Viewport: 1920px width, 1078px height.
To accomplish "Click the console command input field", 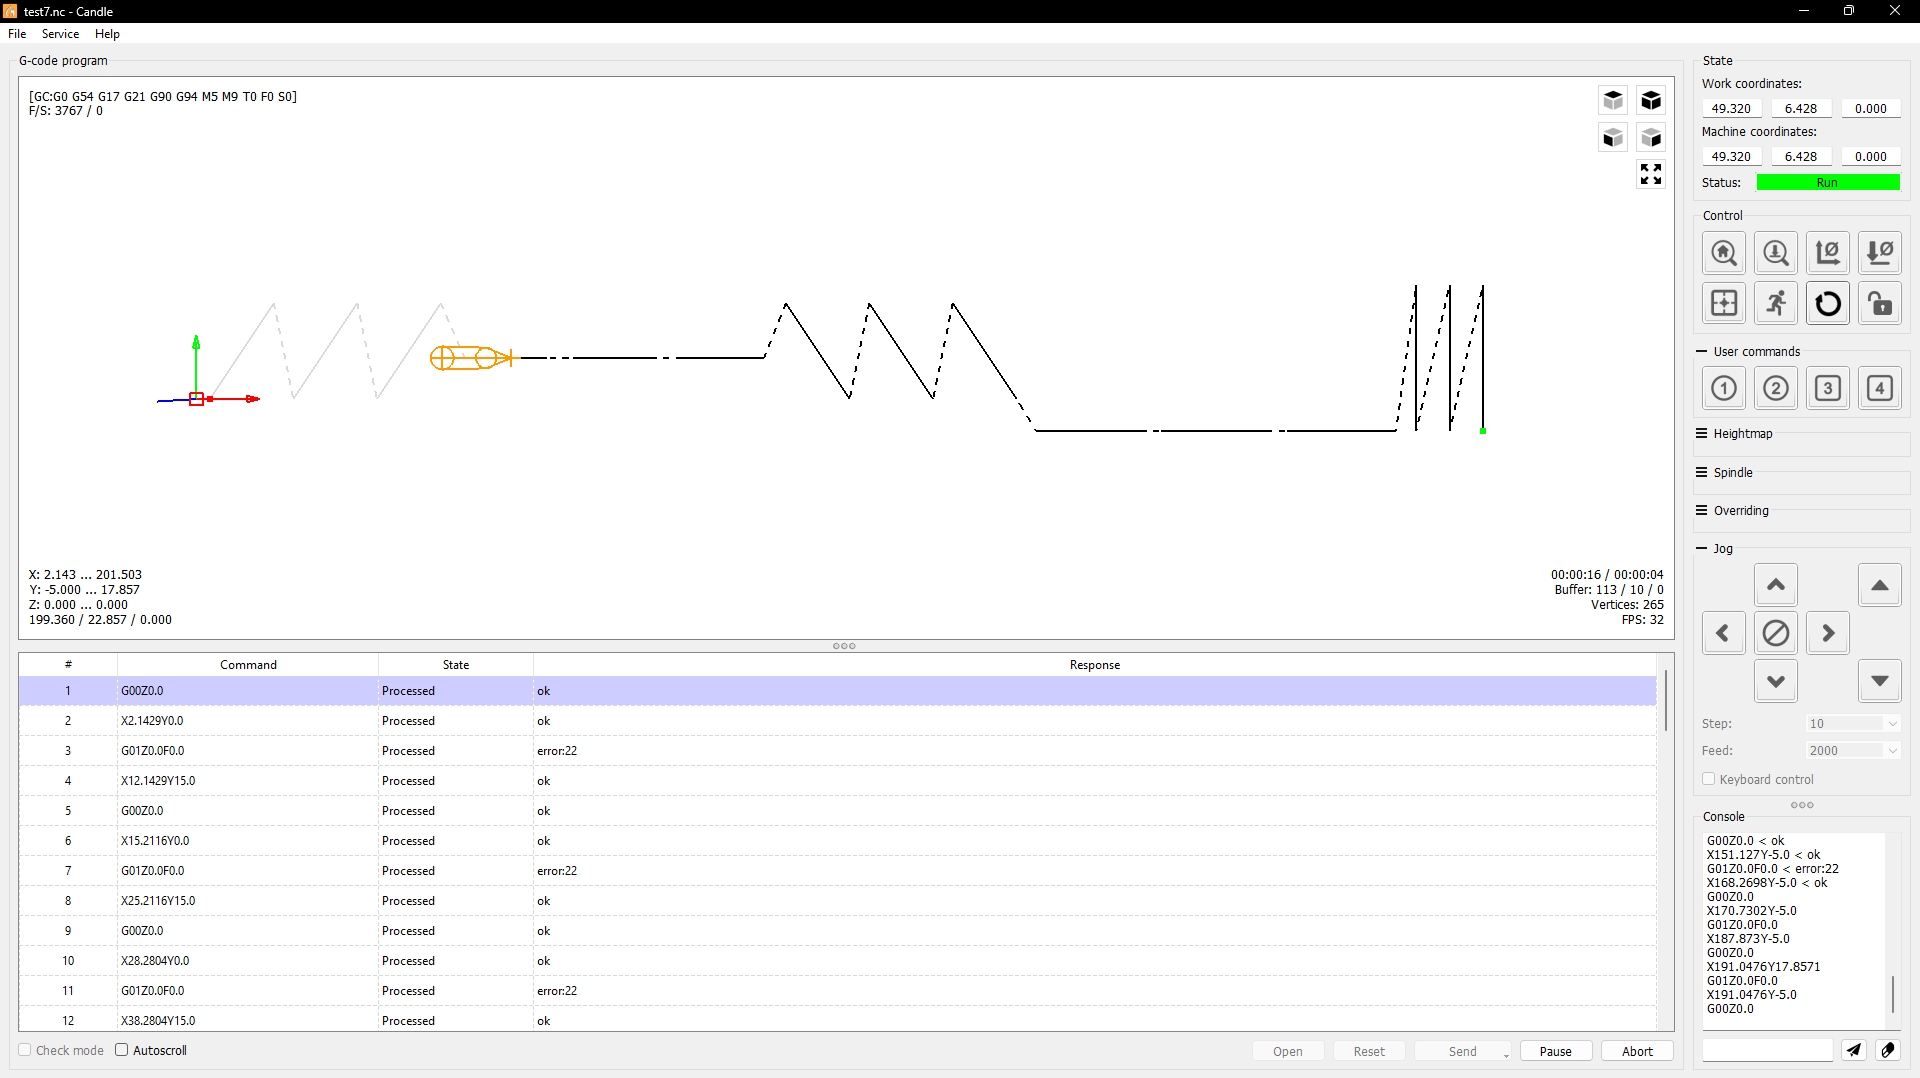I will [1767, 1050].
